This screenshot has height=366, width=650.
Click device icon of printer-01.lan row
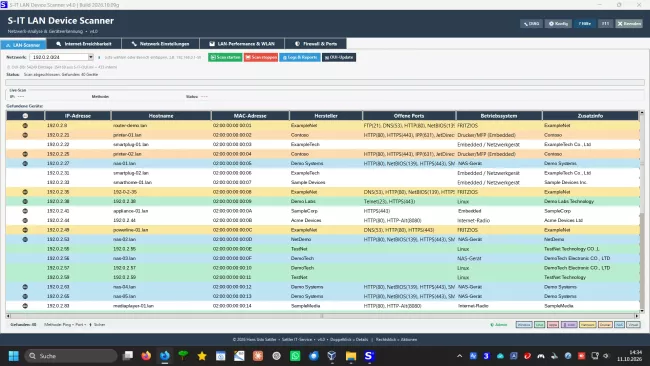coord(25,135)
